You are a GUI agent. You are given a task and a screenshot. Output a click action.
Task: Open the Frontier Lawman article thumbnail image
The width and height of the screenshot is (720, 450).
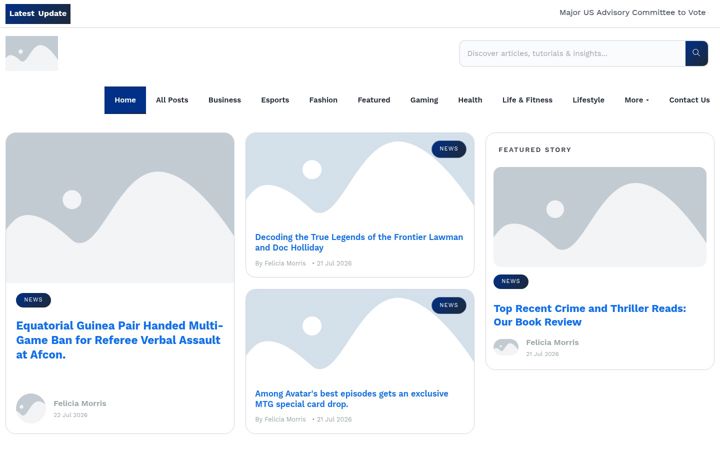click(x=360, y=179)
